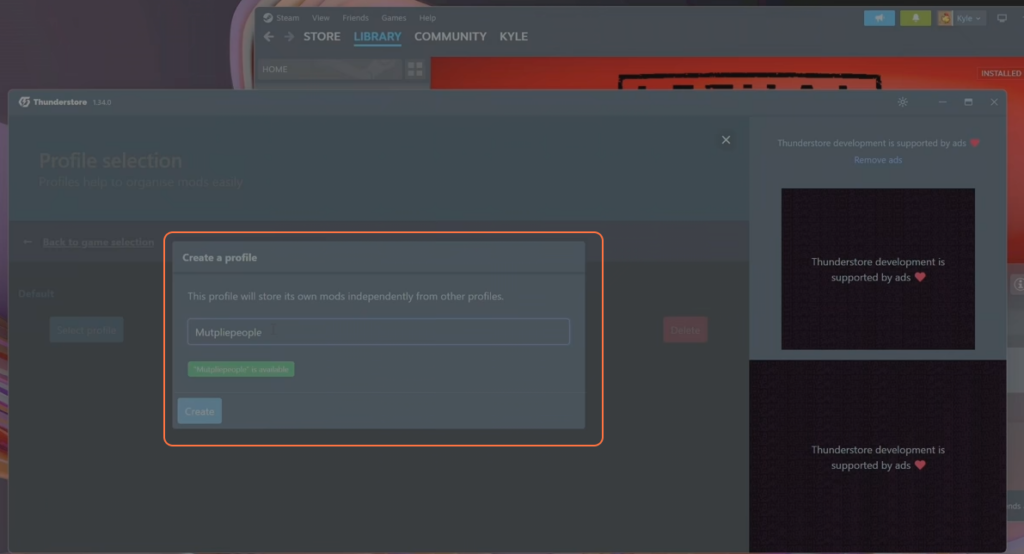Click the Thunderstore logo icon
This screenshot has height=554, width=1024.
pyautogui.click(x=24, y=102)
